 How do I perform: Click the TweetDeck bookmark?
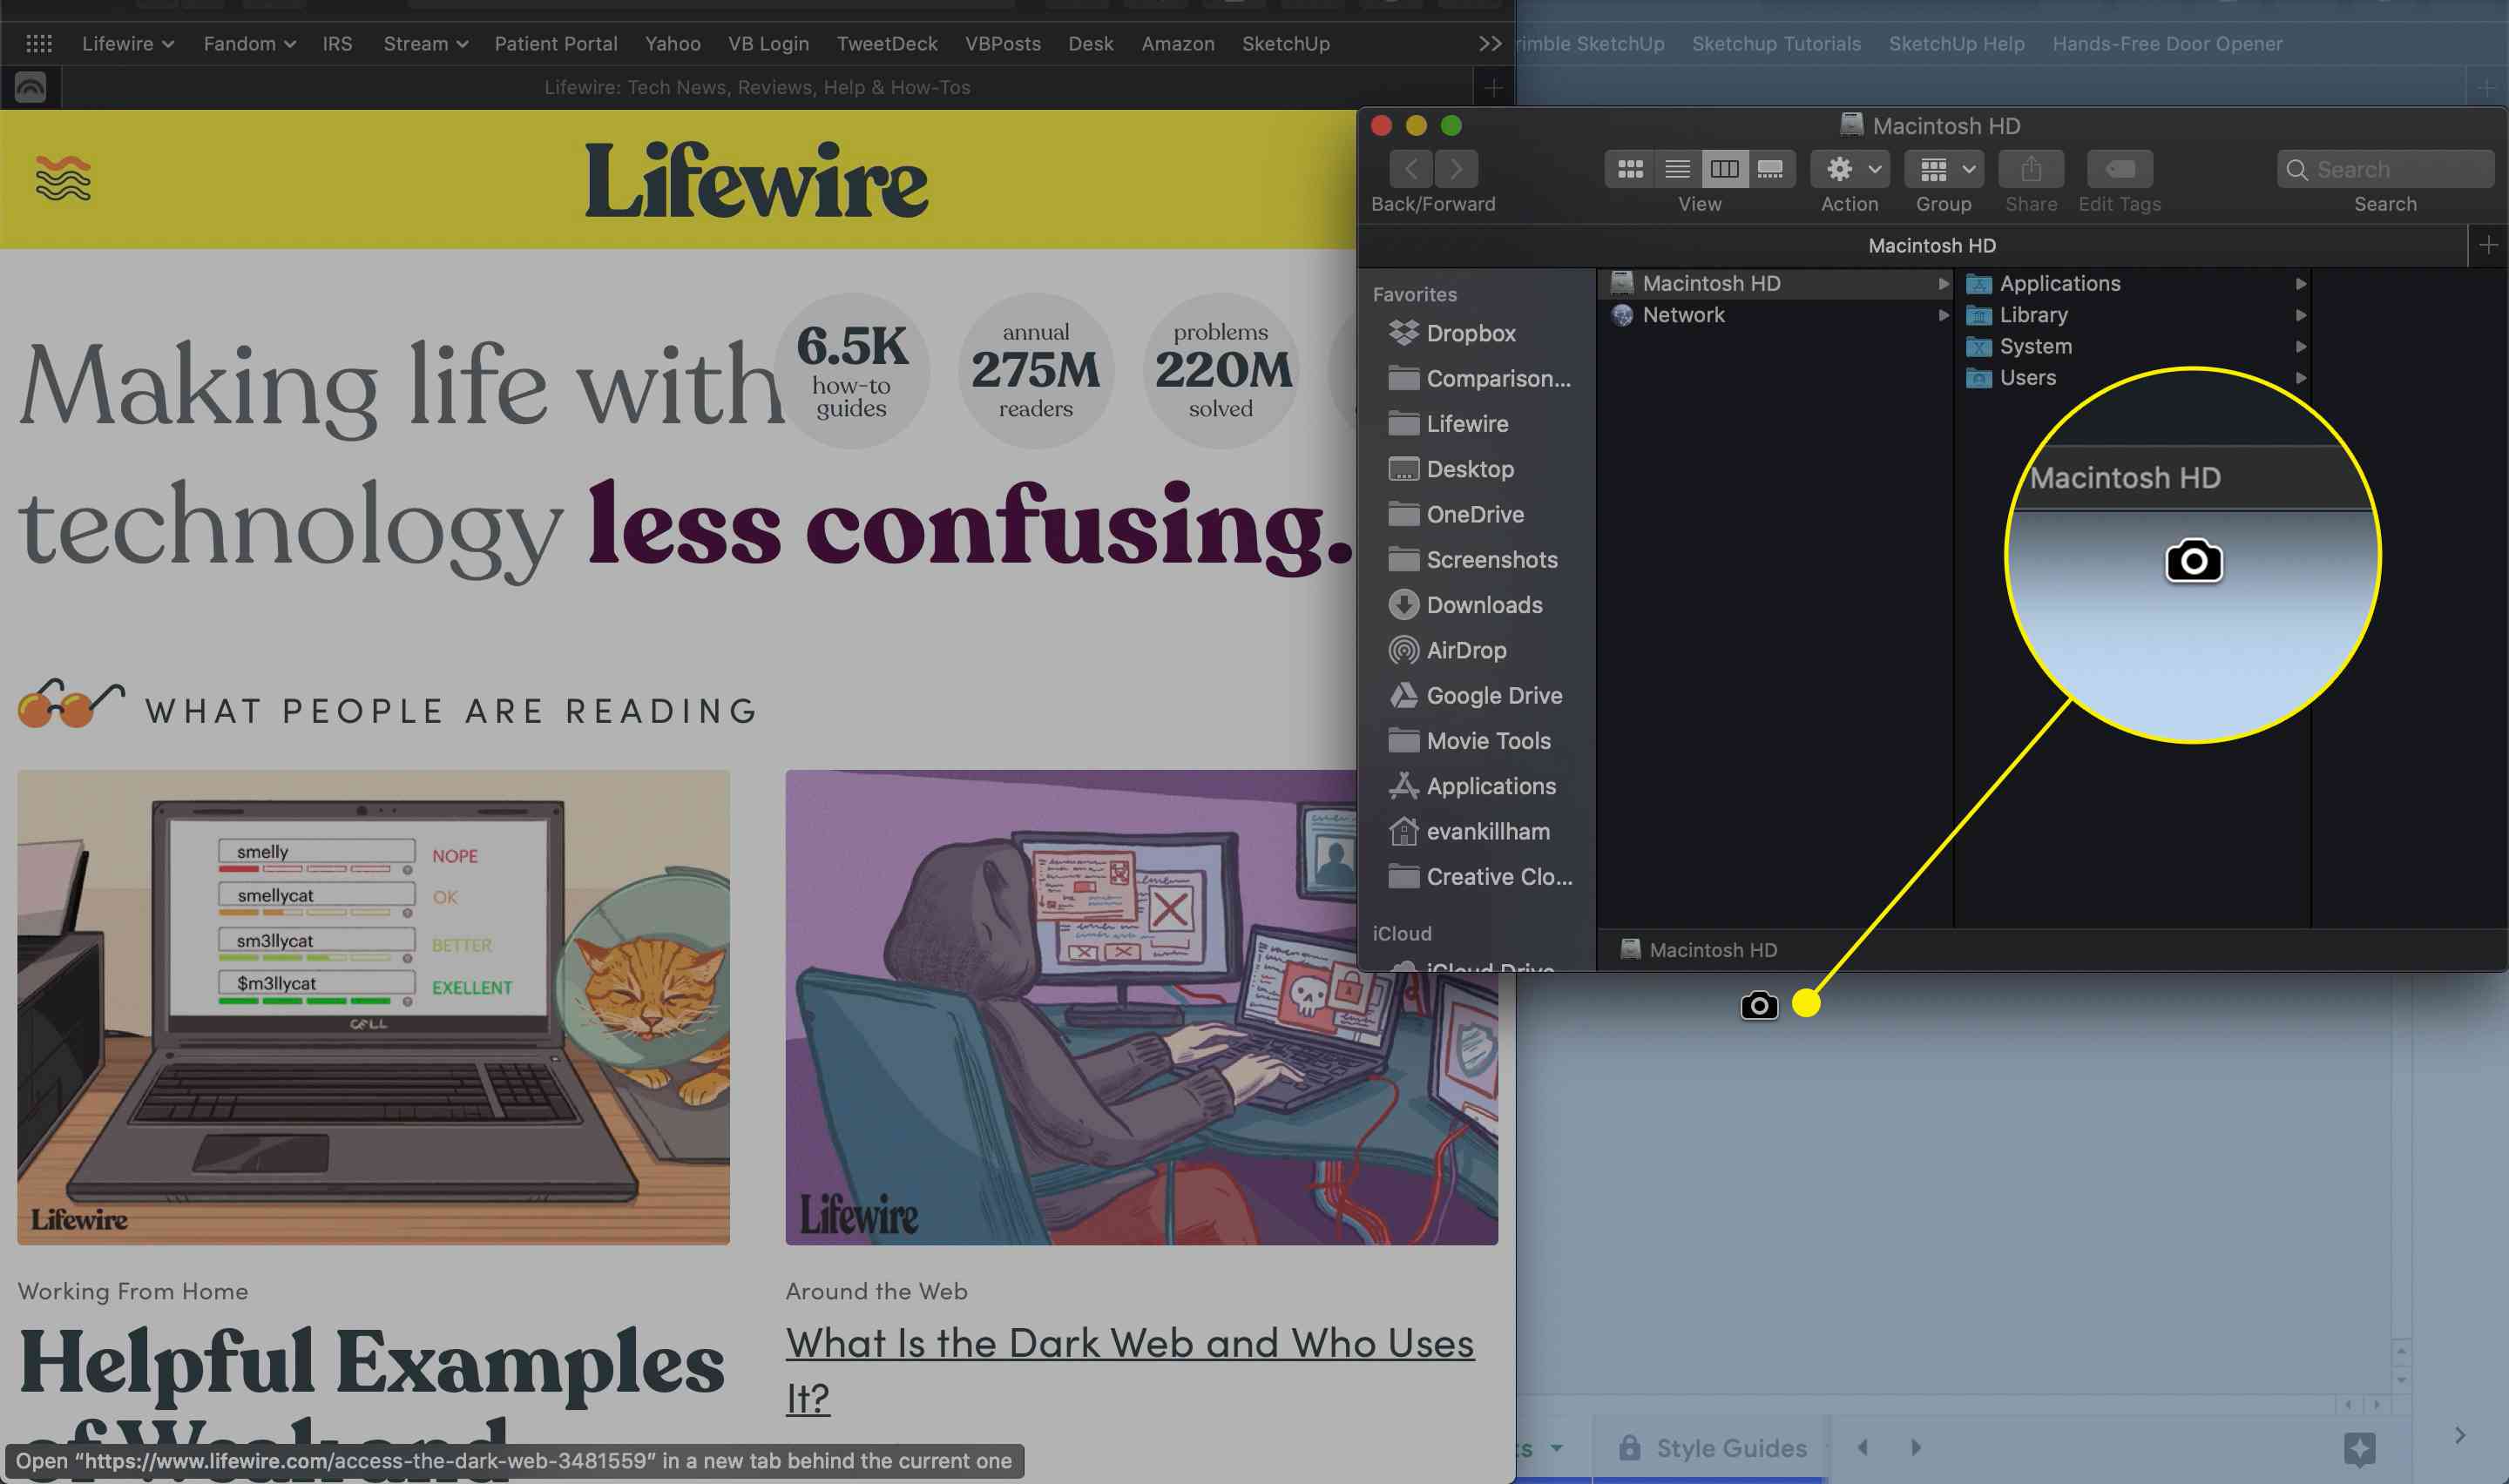887,44
